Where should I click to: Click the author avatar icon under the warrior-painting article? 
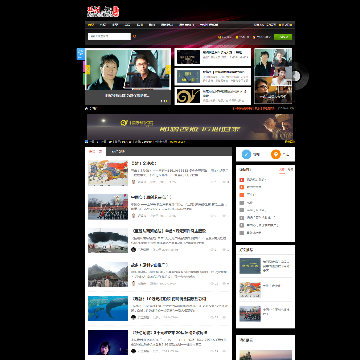pos(133,182)
